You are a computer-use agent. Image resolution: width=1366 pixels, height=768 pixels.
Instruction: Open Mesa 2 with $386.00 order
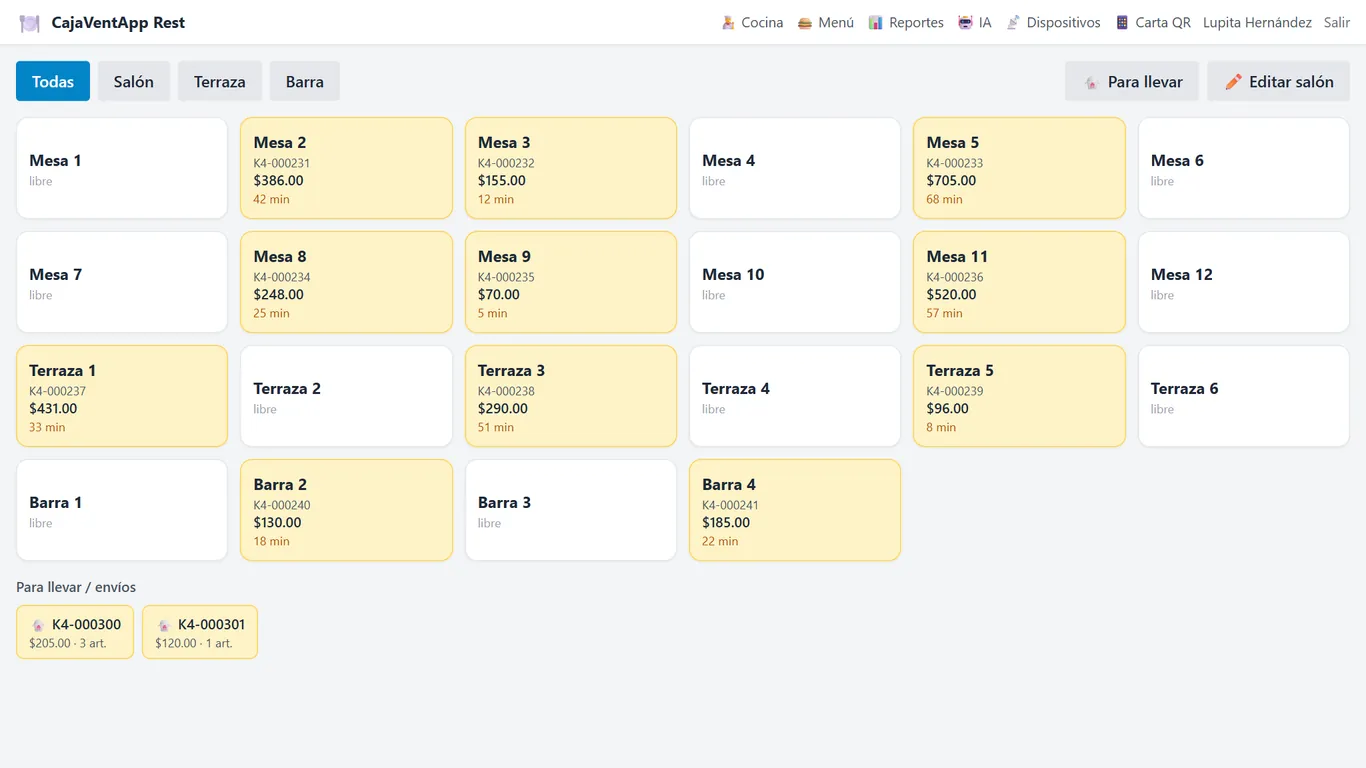click(x=346, y=168)
